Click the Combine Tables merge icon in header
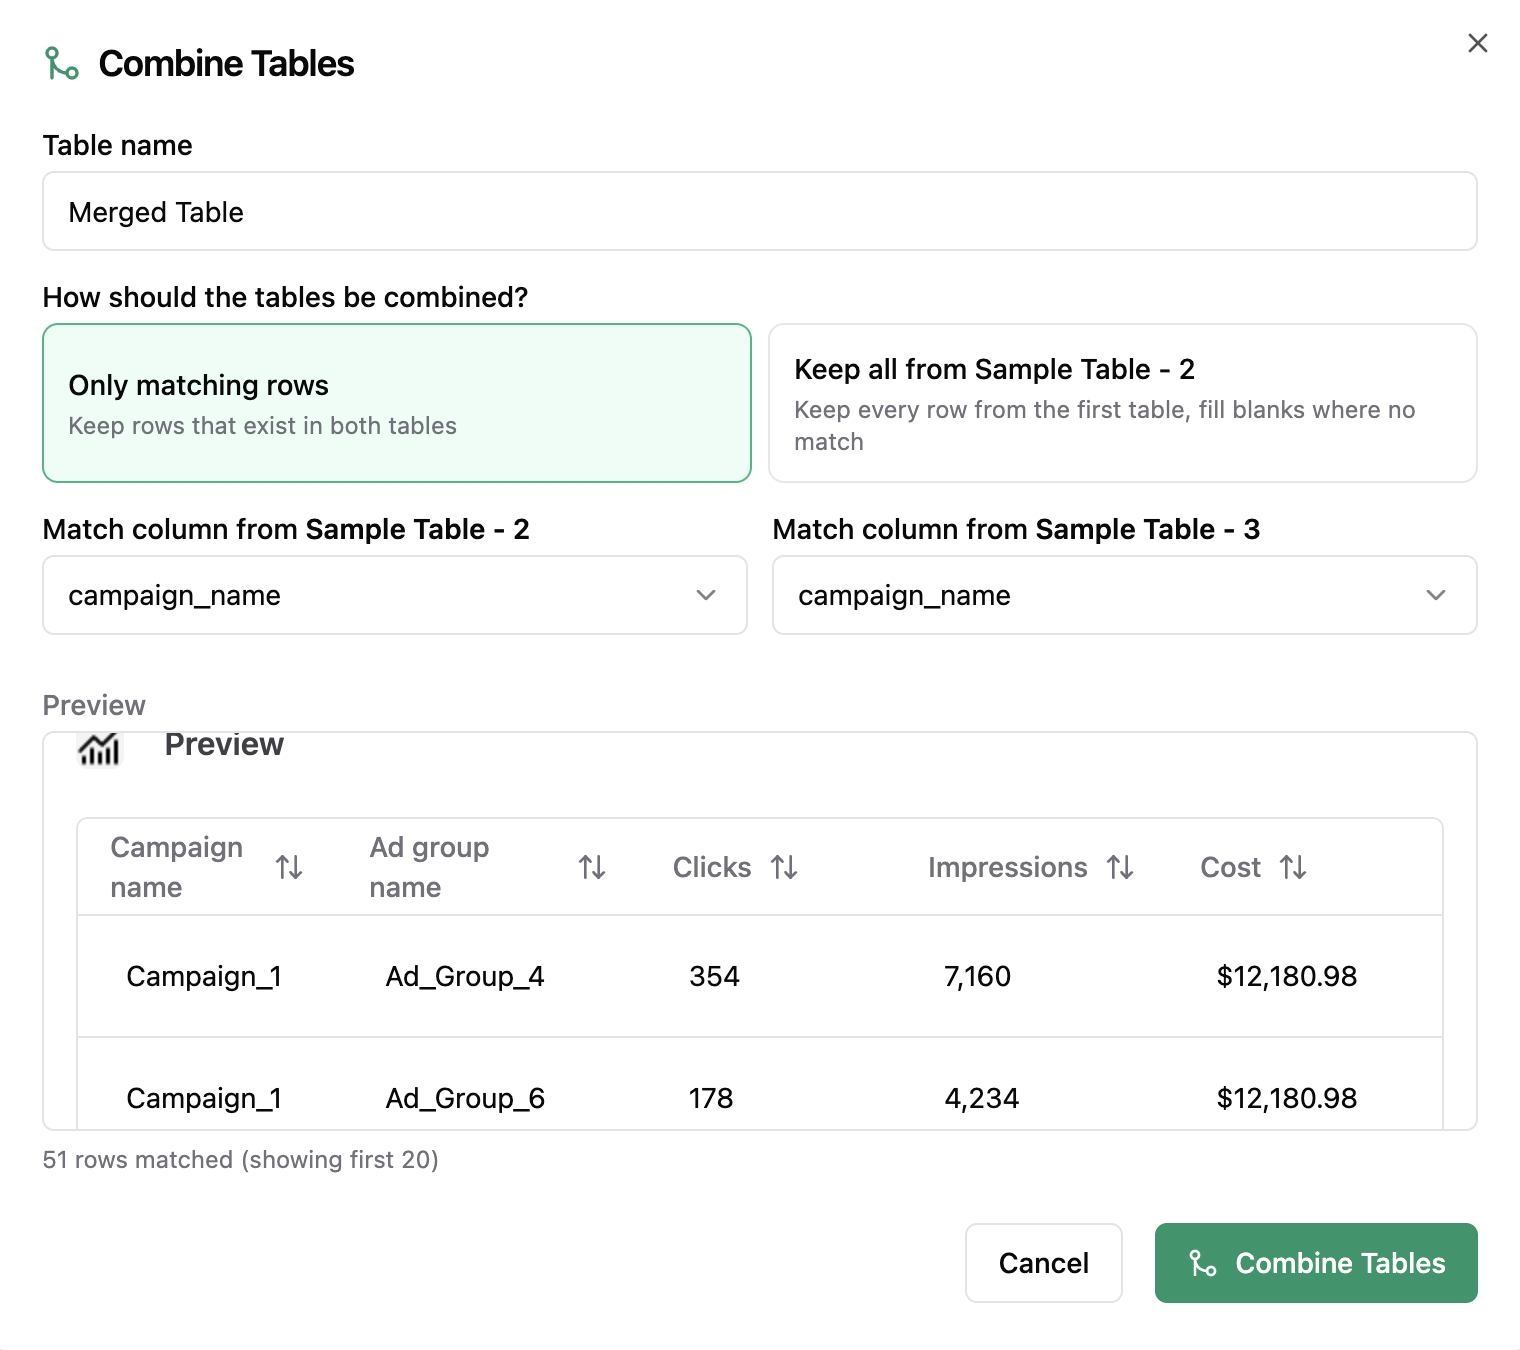This screenshot has width=1520, height=1350. point(62,64)
